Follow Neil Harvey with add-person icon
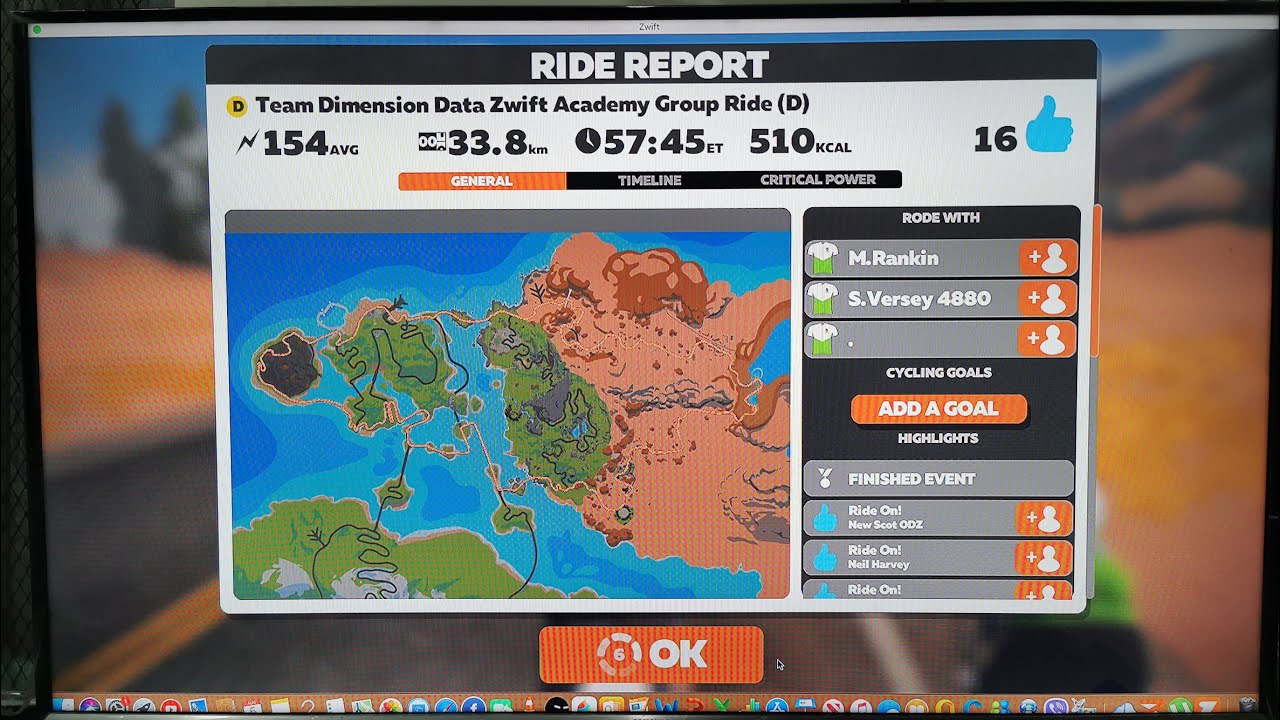This screenshot has width=1280, height=720. [1044, 558]
